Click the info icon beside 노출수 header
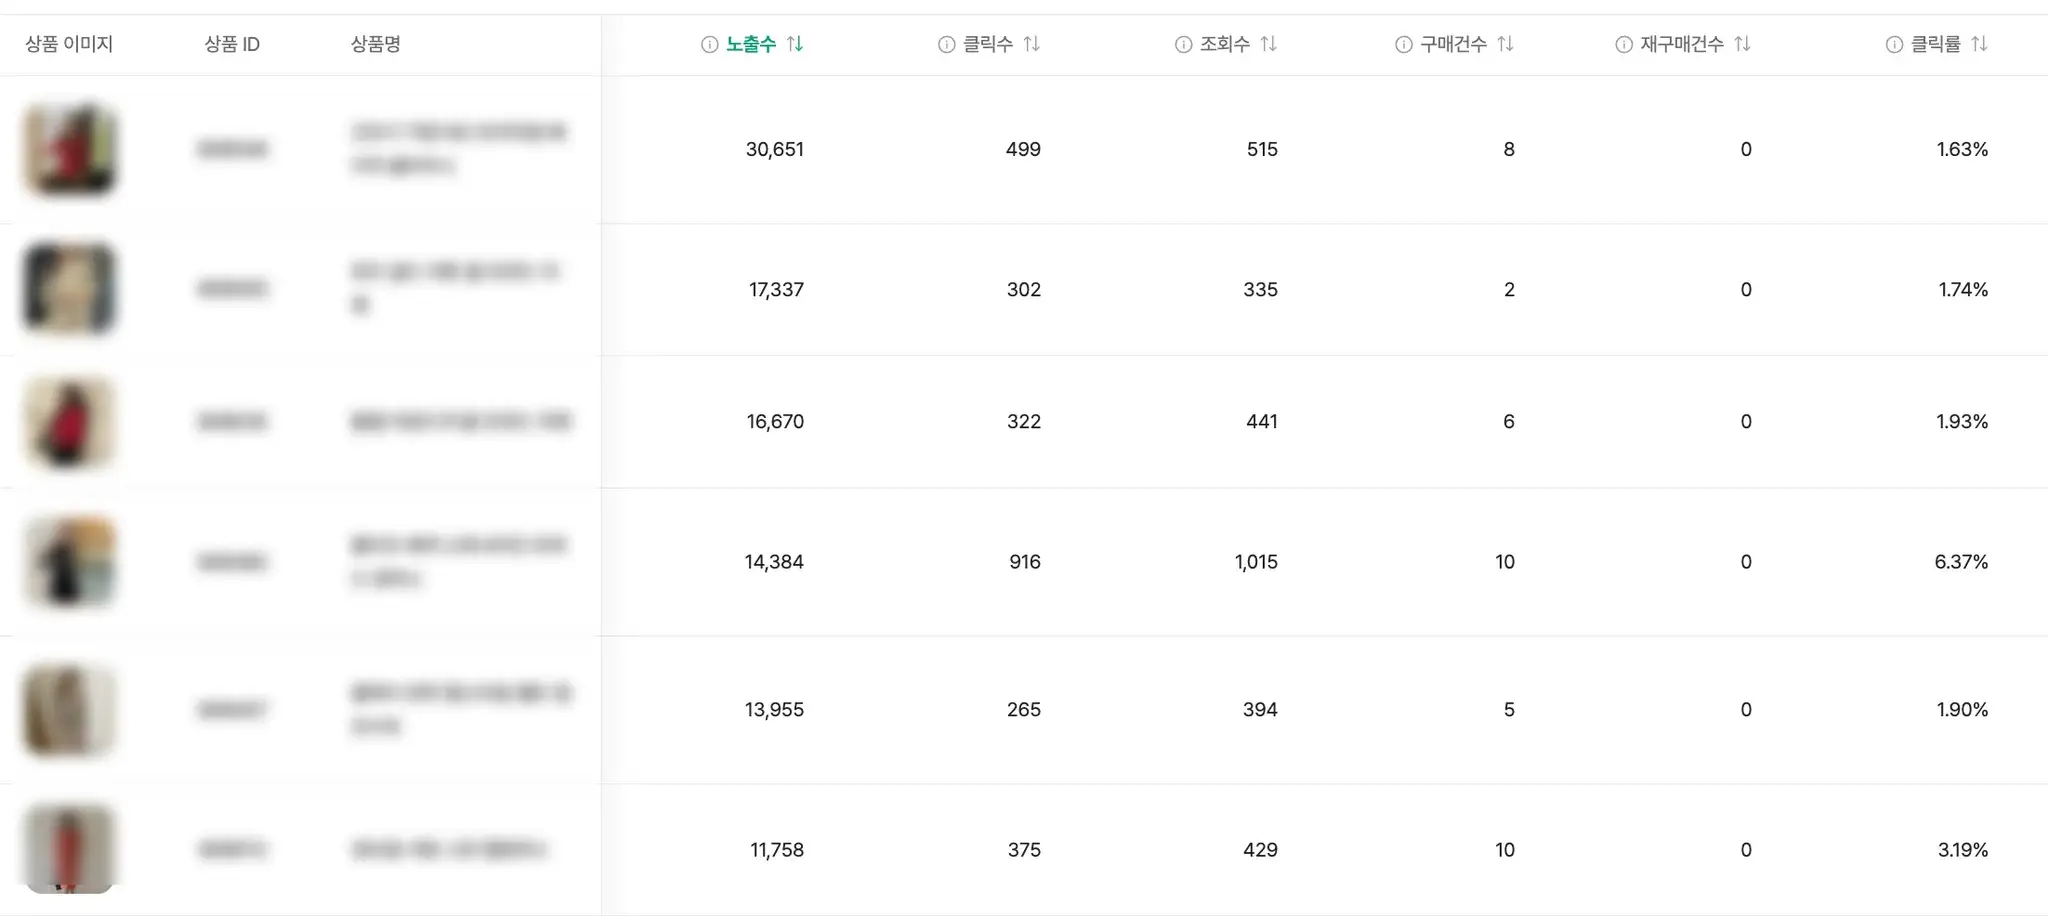Viewport: 2048px width, 916px height. pyautogui.click(x=708, y=44)
